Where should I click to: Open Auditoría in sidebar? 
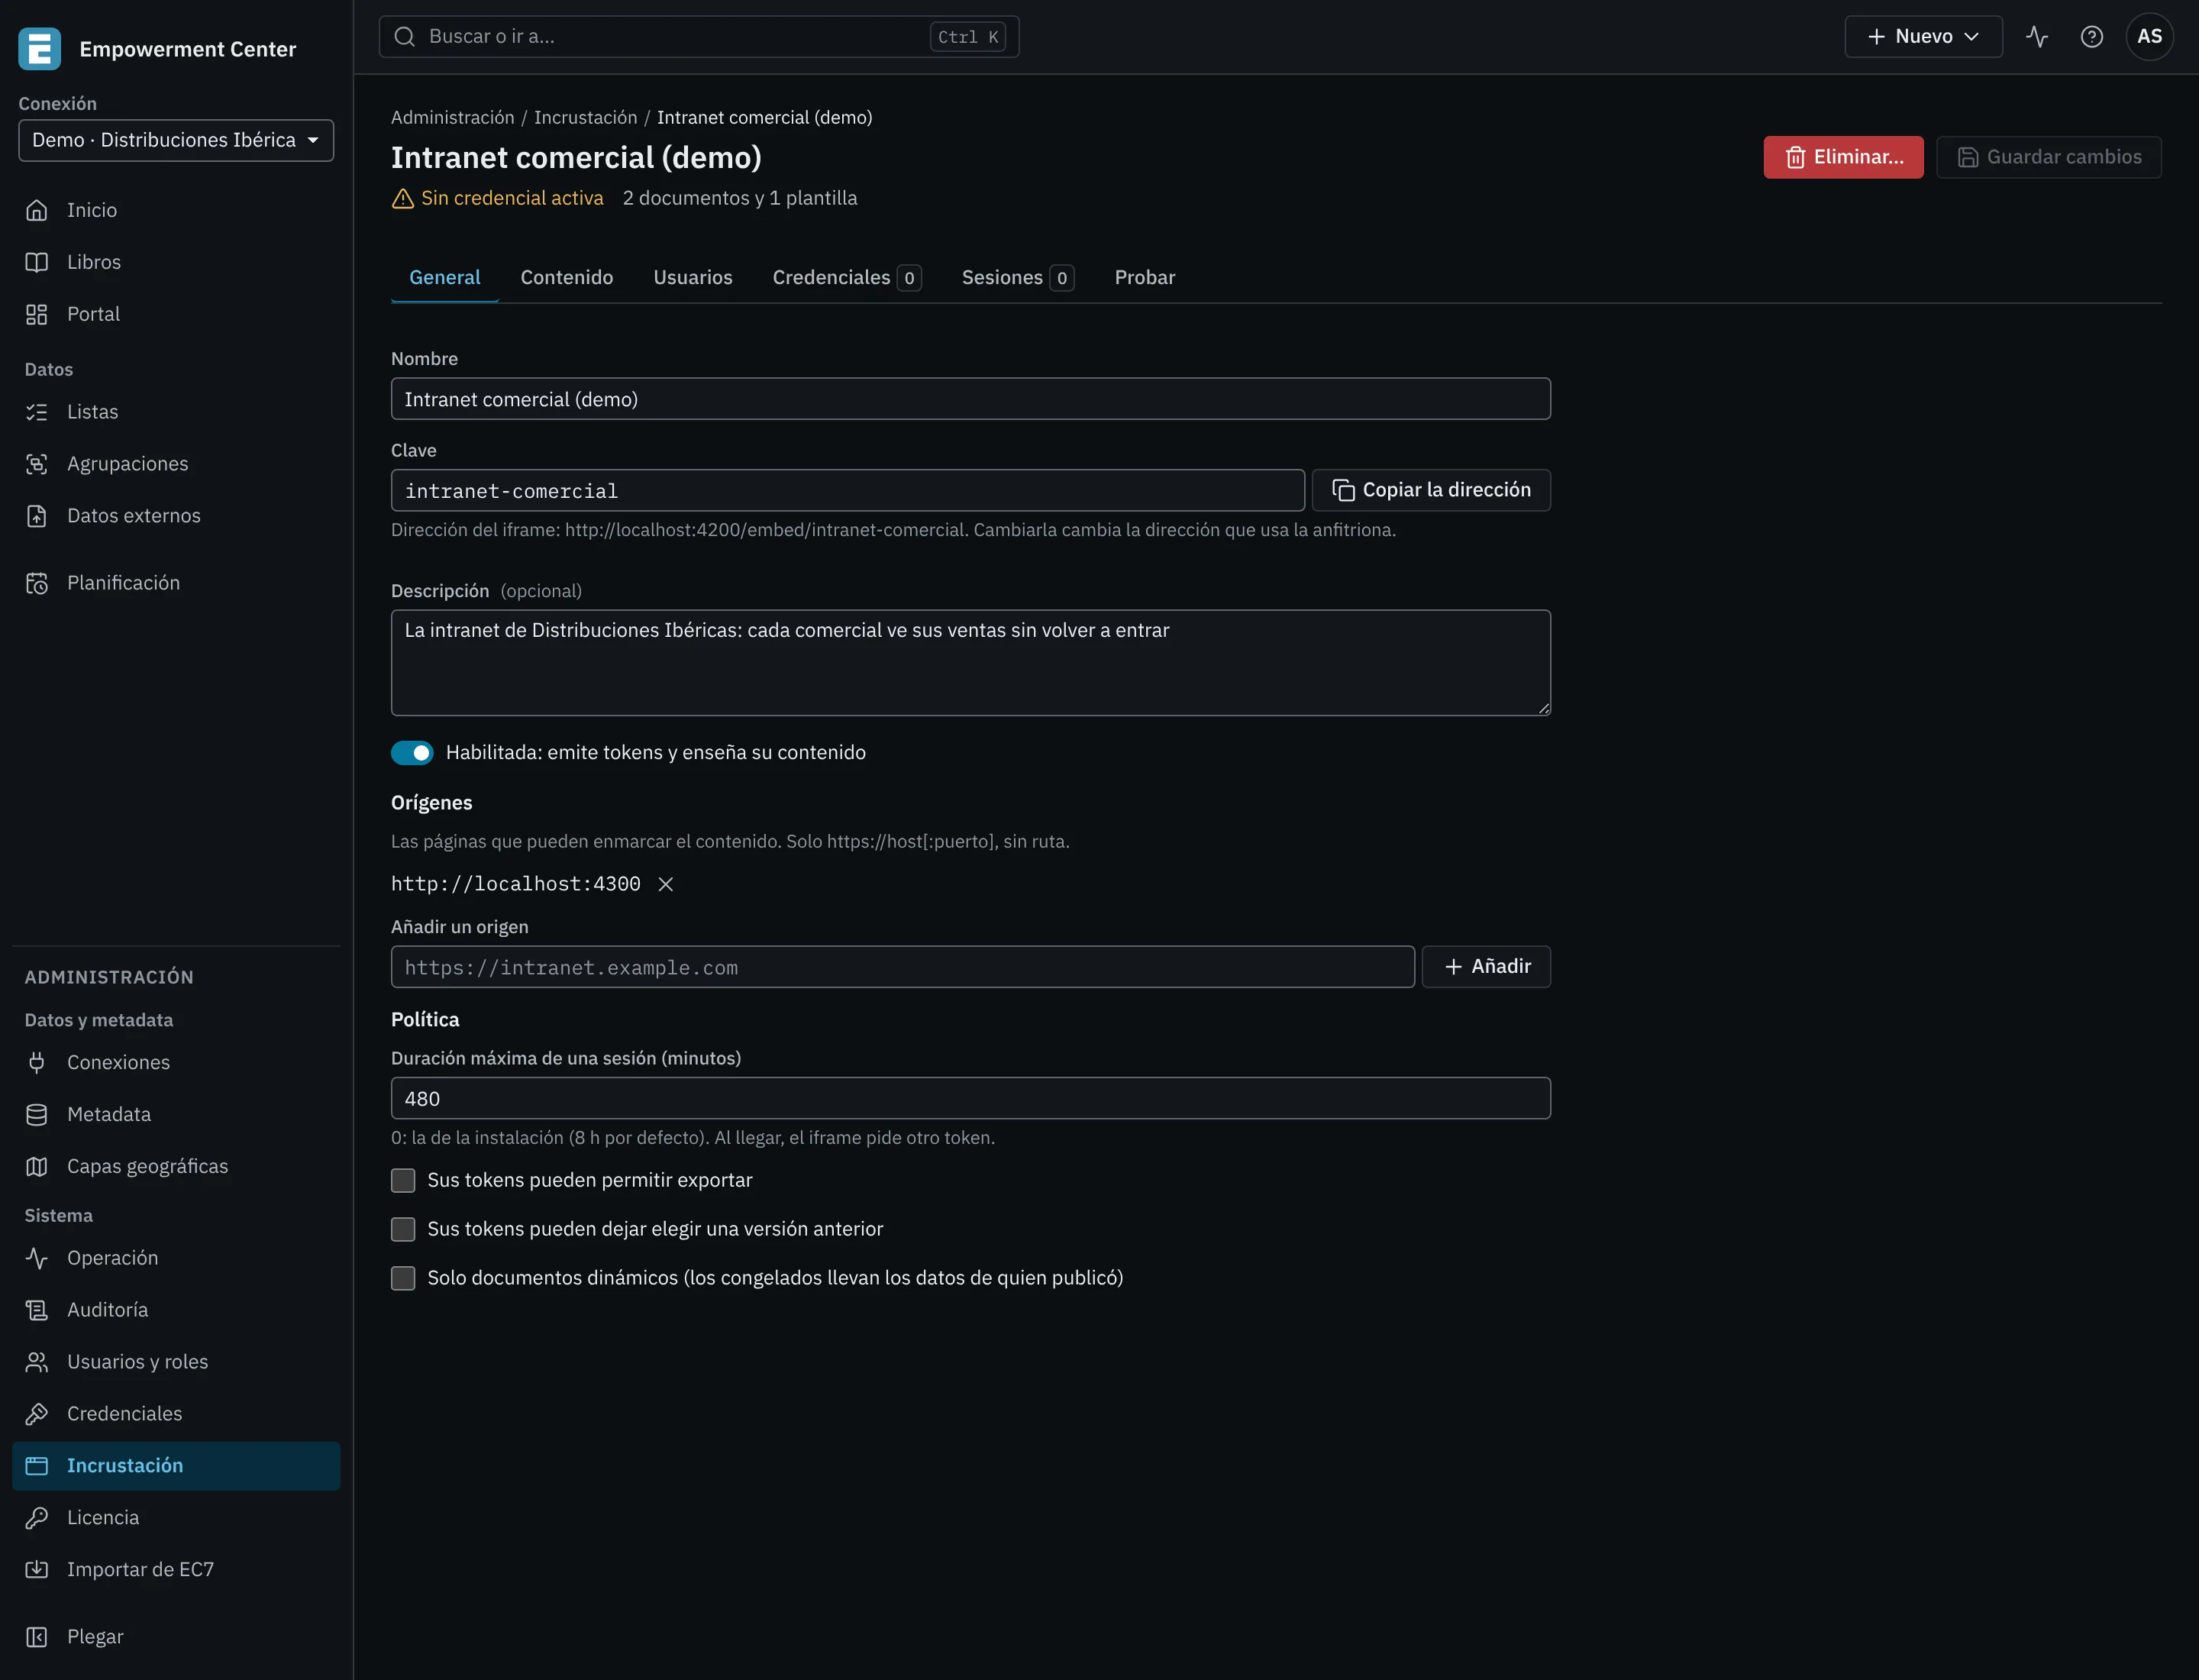click(x=176, y=1310)
